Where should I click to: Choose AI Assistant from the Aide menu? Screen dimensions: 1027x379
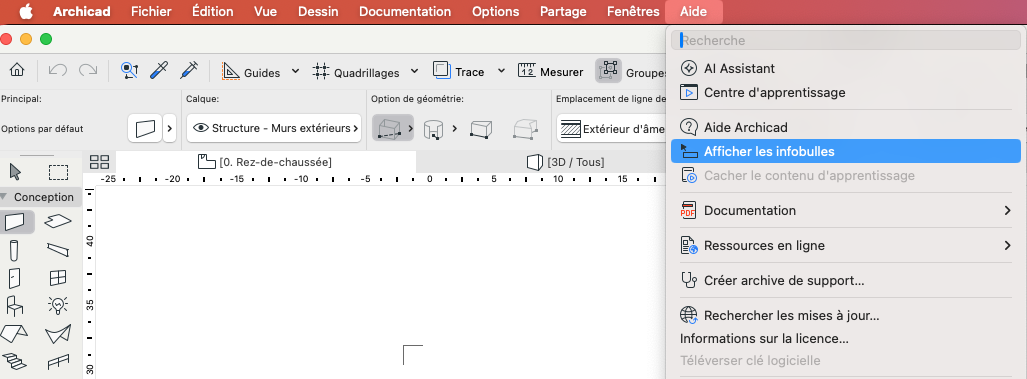846,68
